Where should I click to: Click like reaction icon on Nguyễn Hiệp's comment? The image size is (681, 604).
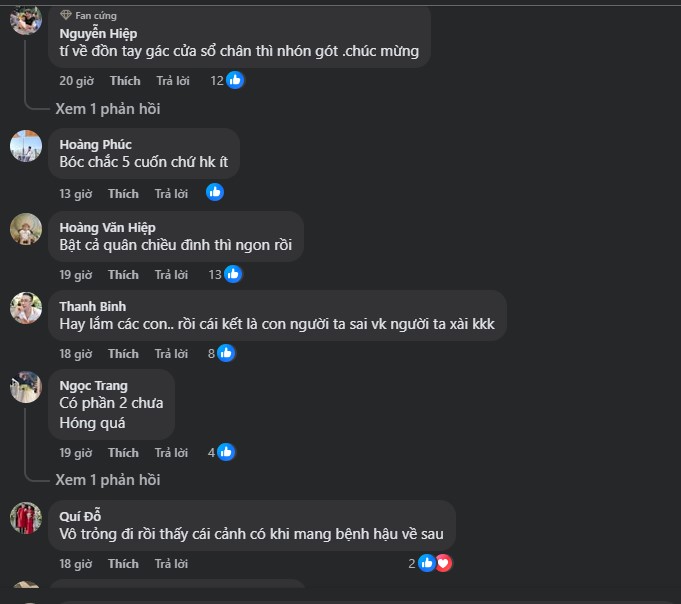click(235, 81)
